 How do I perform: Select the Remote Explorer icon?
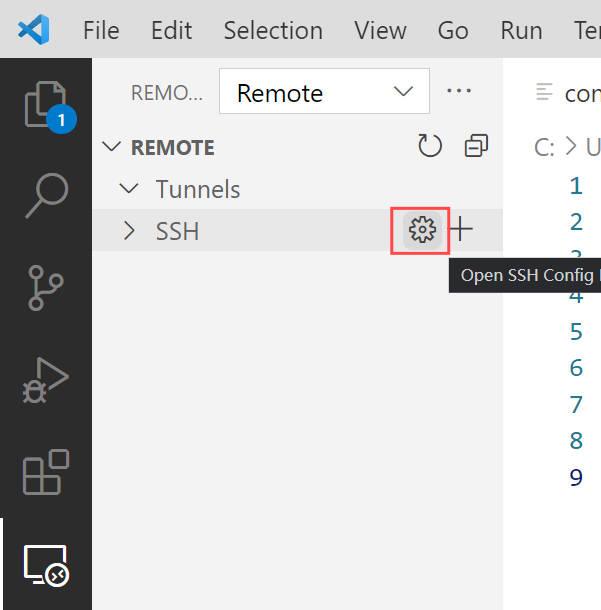46,565
